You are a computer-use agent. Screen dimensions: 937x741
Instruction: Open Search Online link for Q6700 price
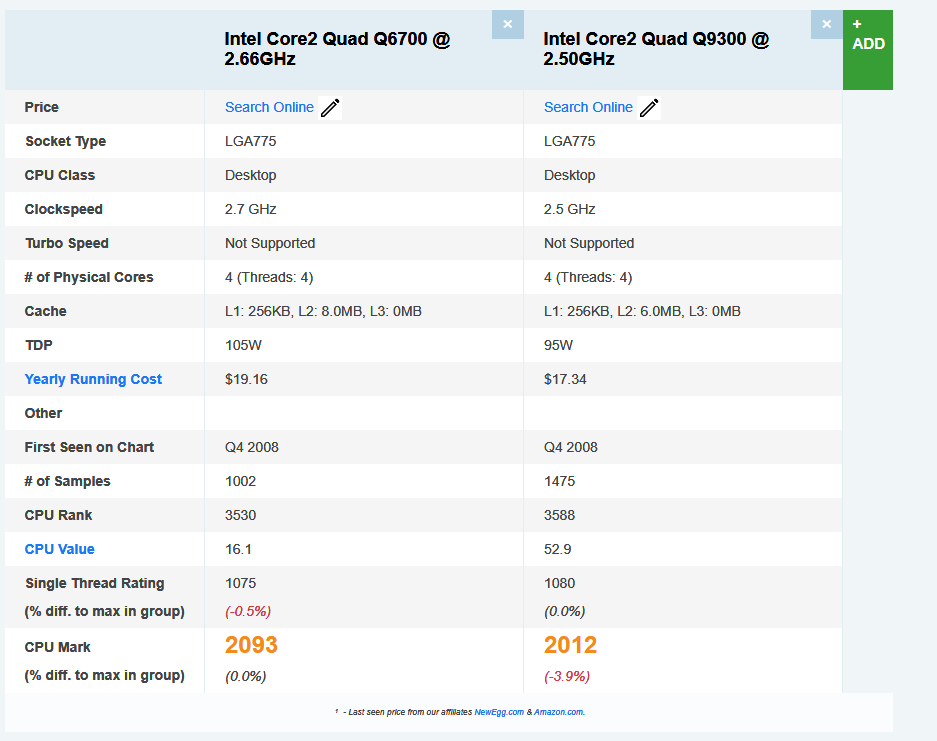point(269,107)
